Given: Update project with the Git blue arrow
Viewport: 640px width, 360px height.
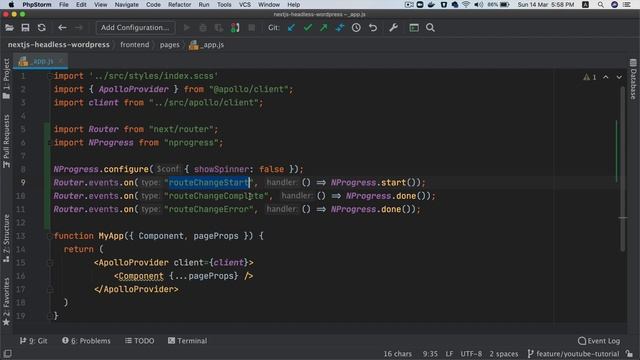Looking at the screenshot, I should [291, 28].
